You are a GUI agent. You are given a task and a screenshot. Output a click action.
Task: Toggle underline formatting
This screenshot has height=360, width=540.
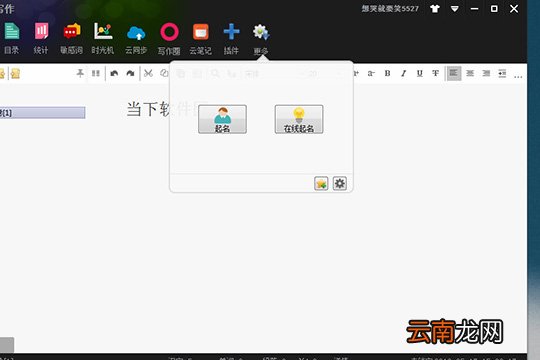point(419,73)
